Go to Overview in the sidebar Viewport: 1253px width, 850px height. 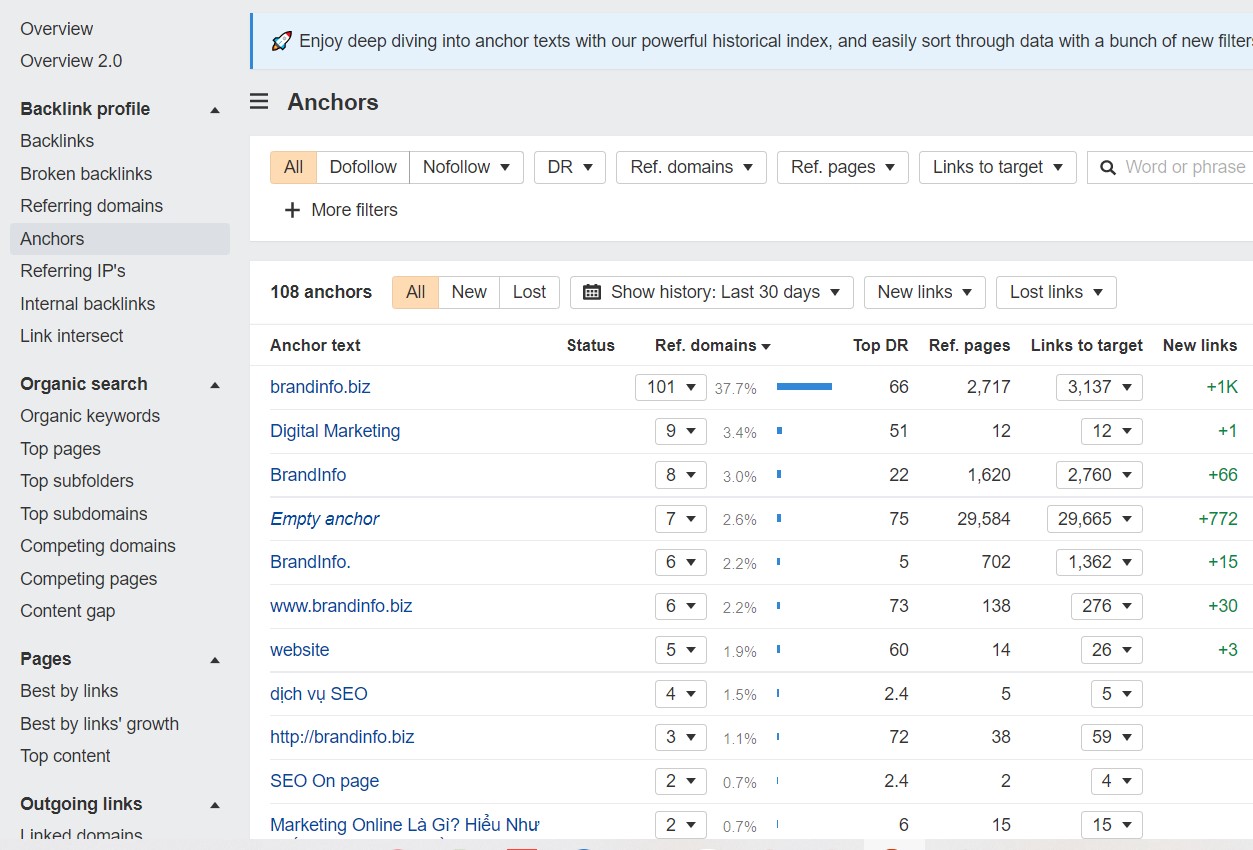click(56, 29)
